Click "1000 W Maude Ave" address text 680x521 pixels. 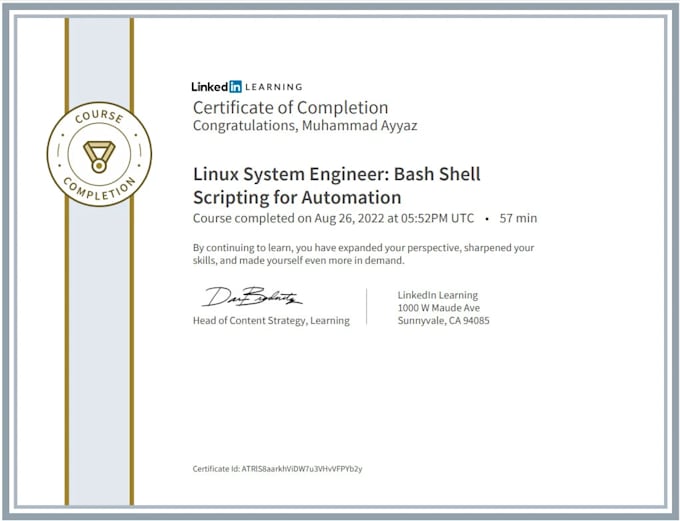(438, 308)
